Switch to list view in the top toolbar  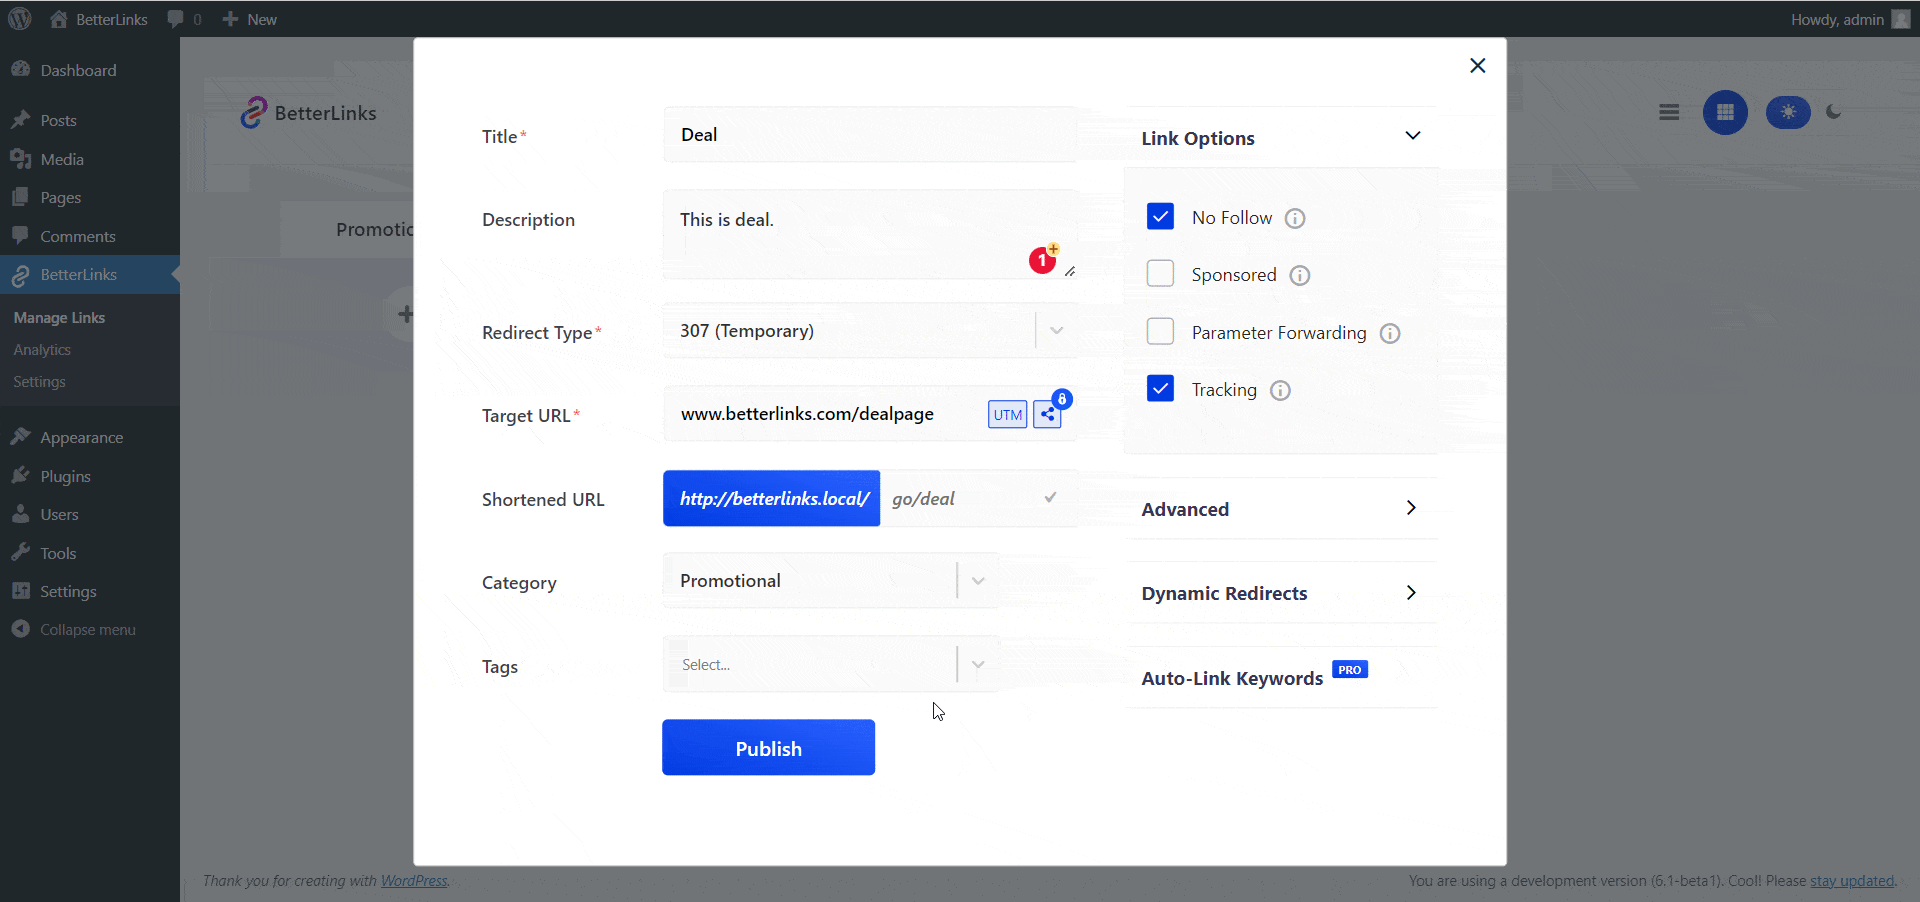click(1668, 112)
